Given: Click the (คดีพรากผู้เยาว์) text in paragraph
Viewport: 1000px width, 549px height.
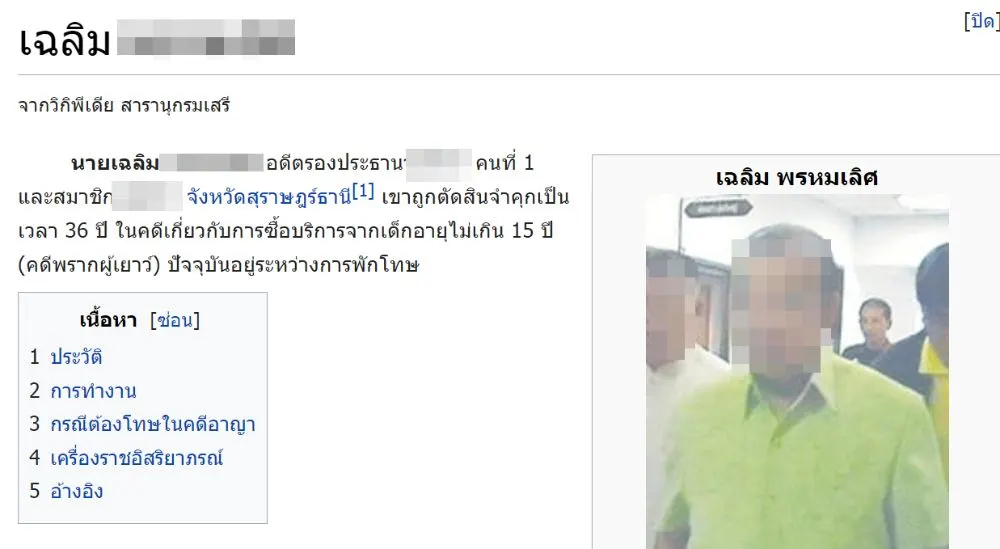Looking at the screenshot, I should pos(89,265).
